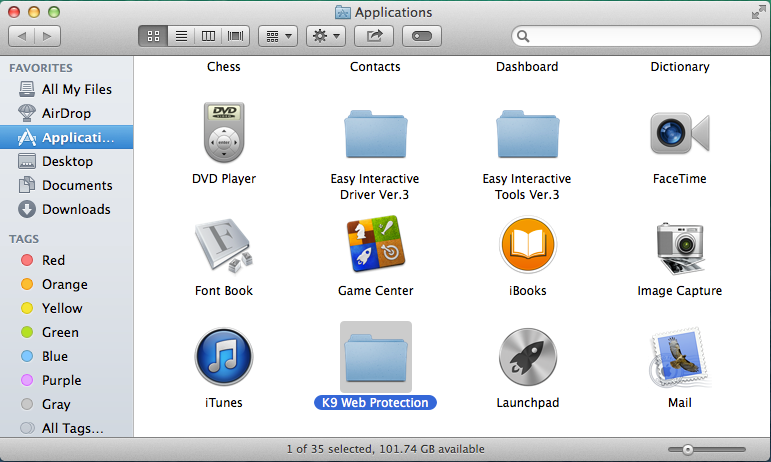
Task: Select the orange iBooks icon
Action: [x=528, y=244]
